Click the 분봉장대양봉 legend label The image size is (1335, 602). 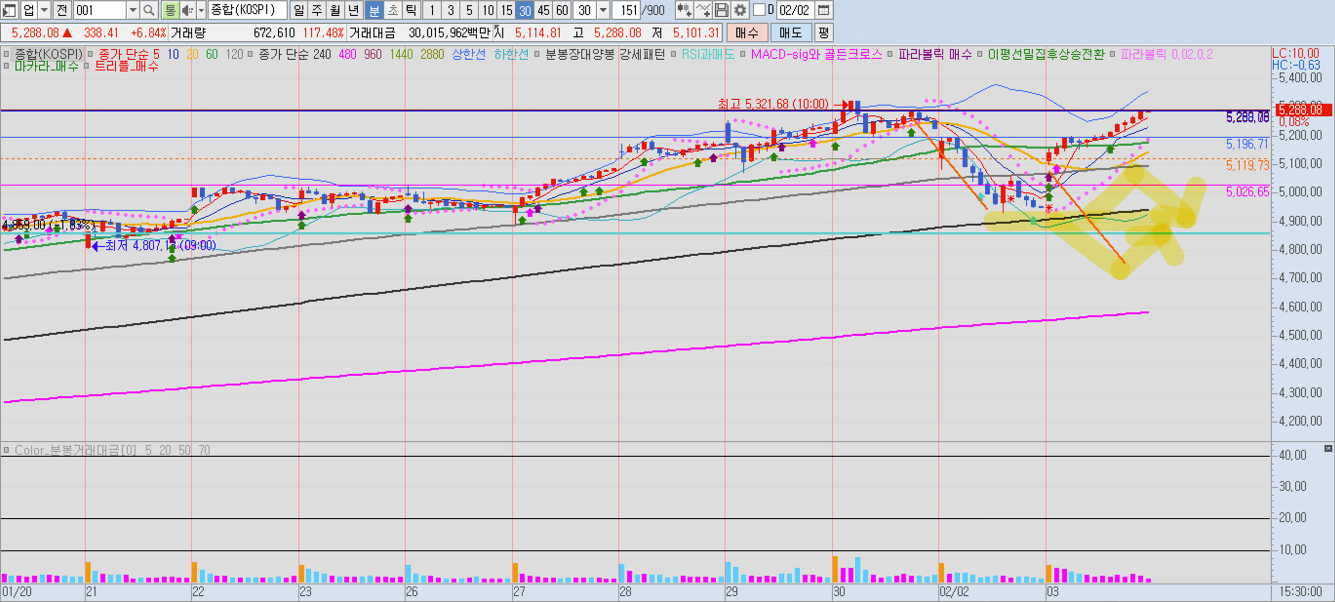tap(579, 54)
